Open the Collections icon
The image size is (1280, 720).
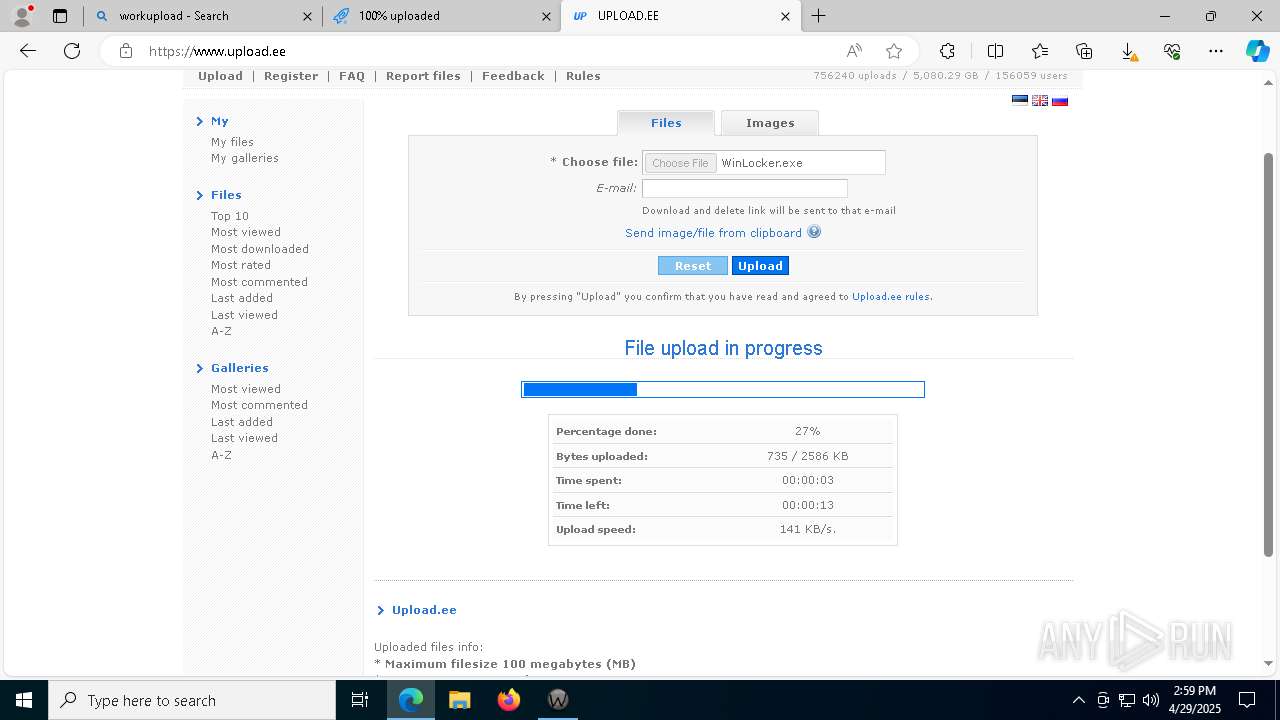1084,51
